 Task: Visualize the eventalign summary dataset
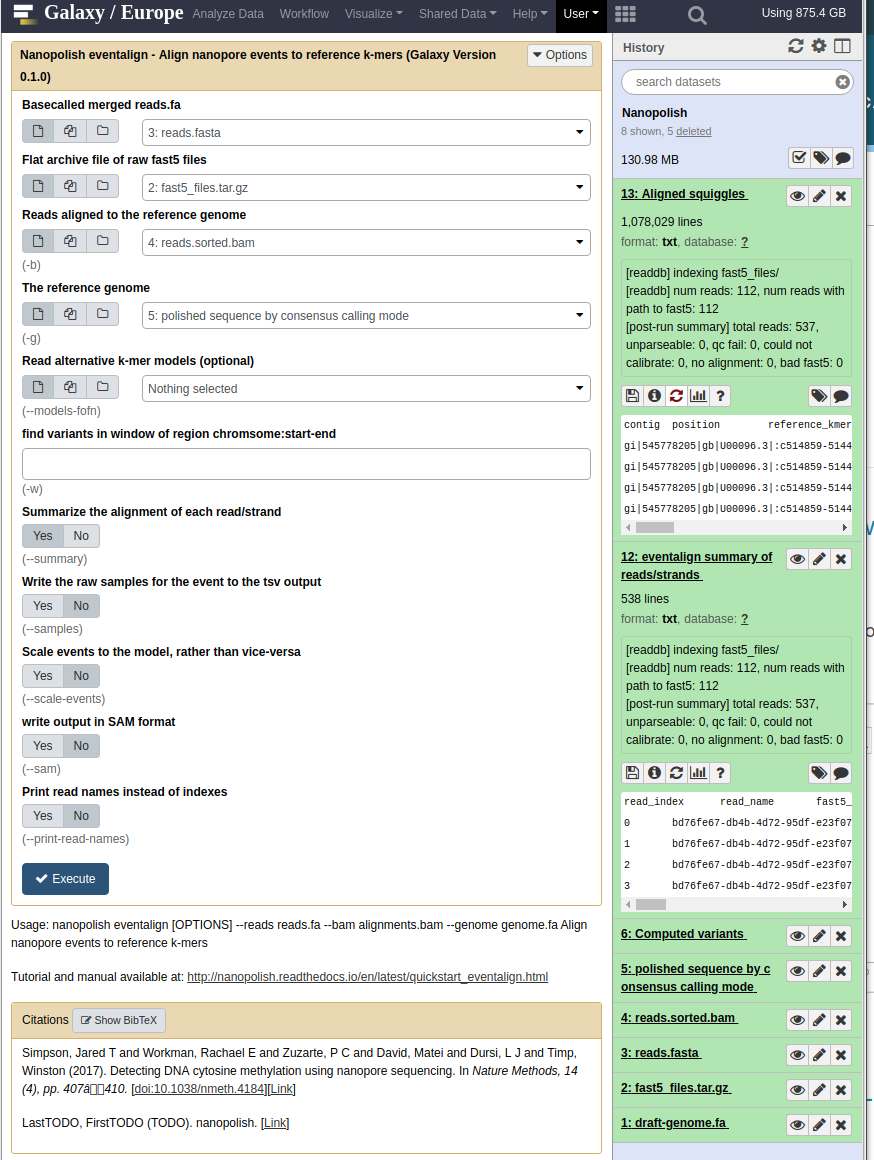(x=698, y=773)
